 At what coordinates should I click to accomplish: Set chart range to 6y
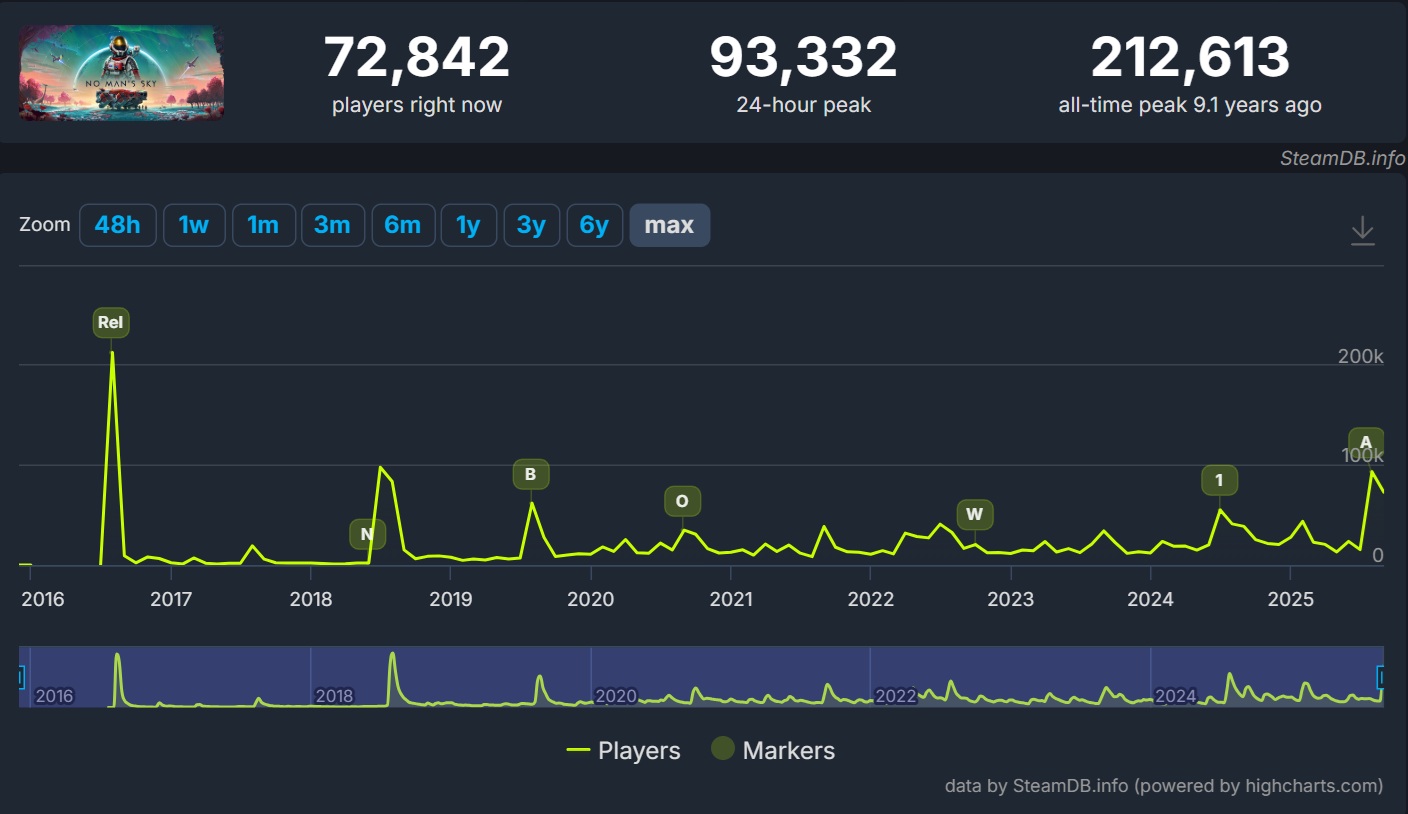(594, 225)
